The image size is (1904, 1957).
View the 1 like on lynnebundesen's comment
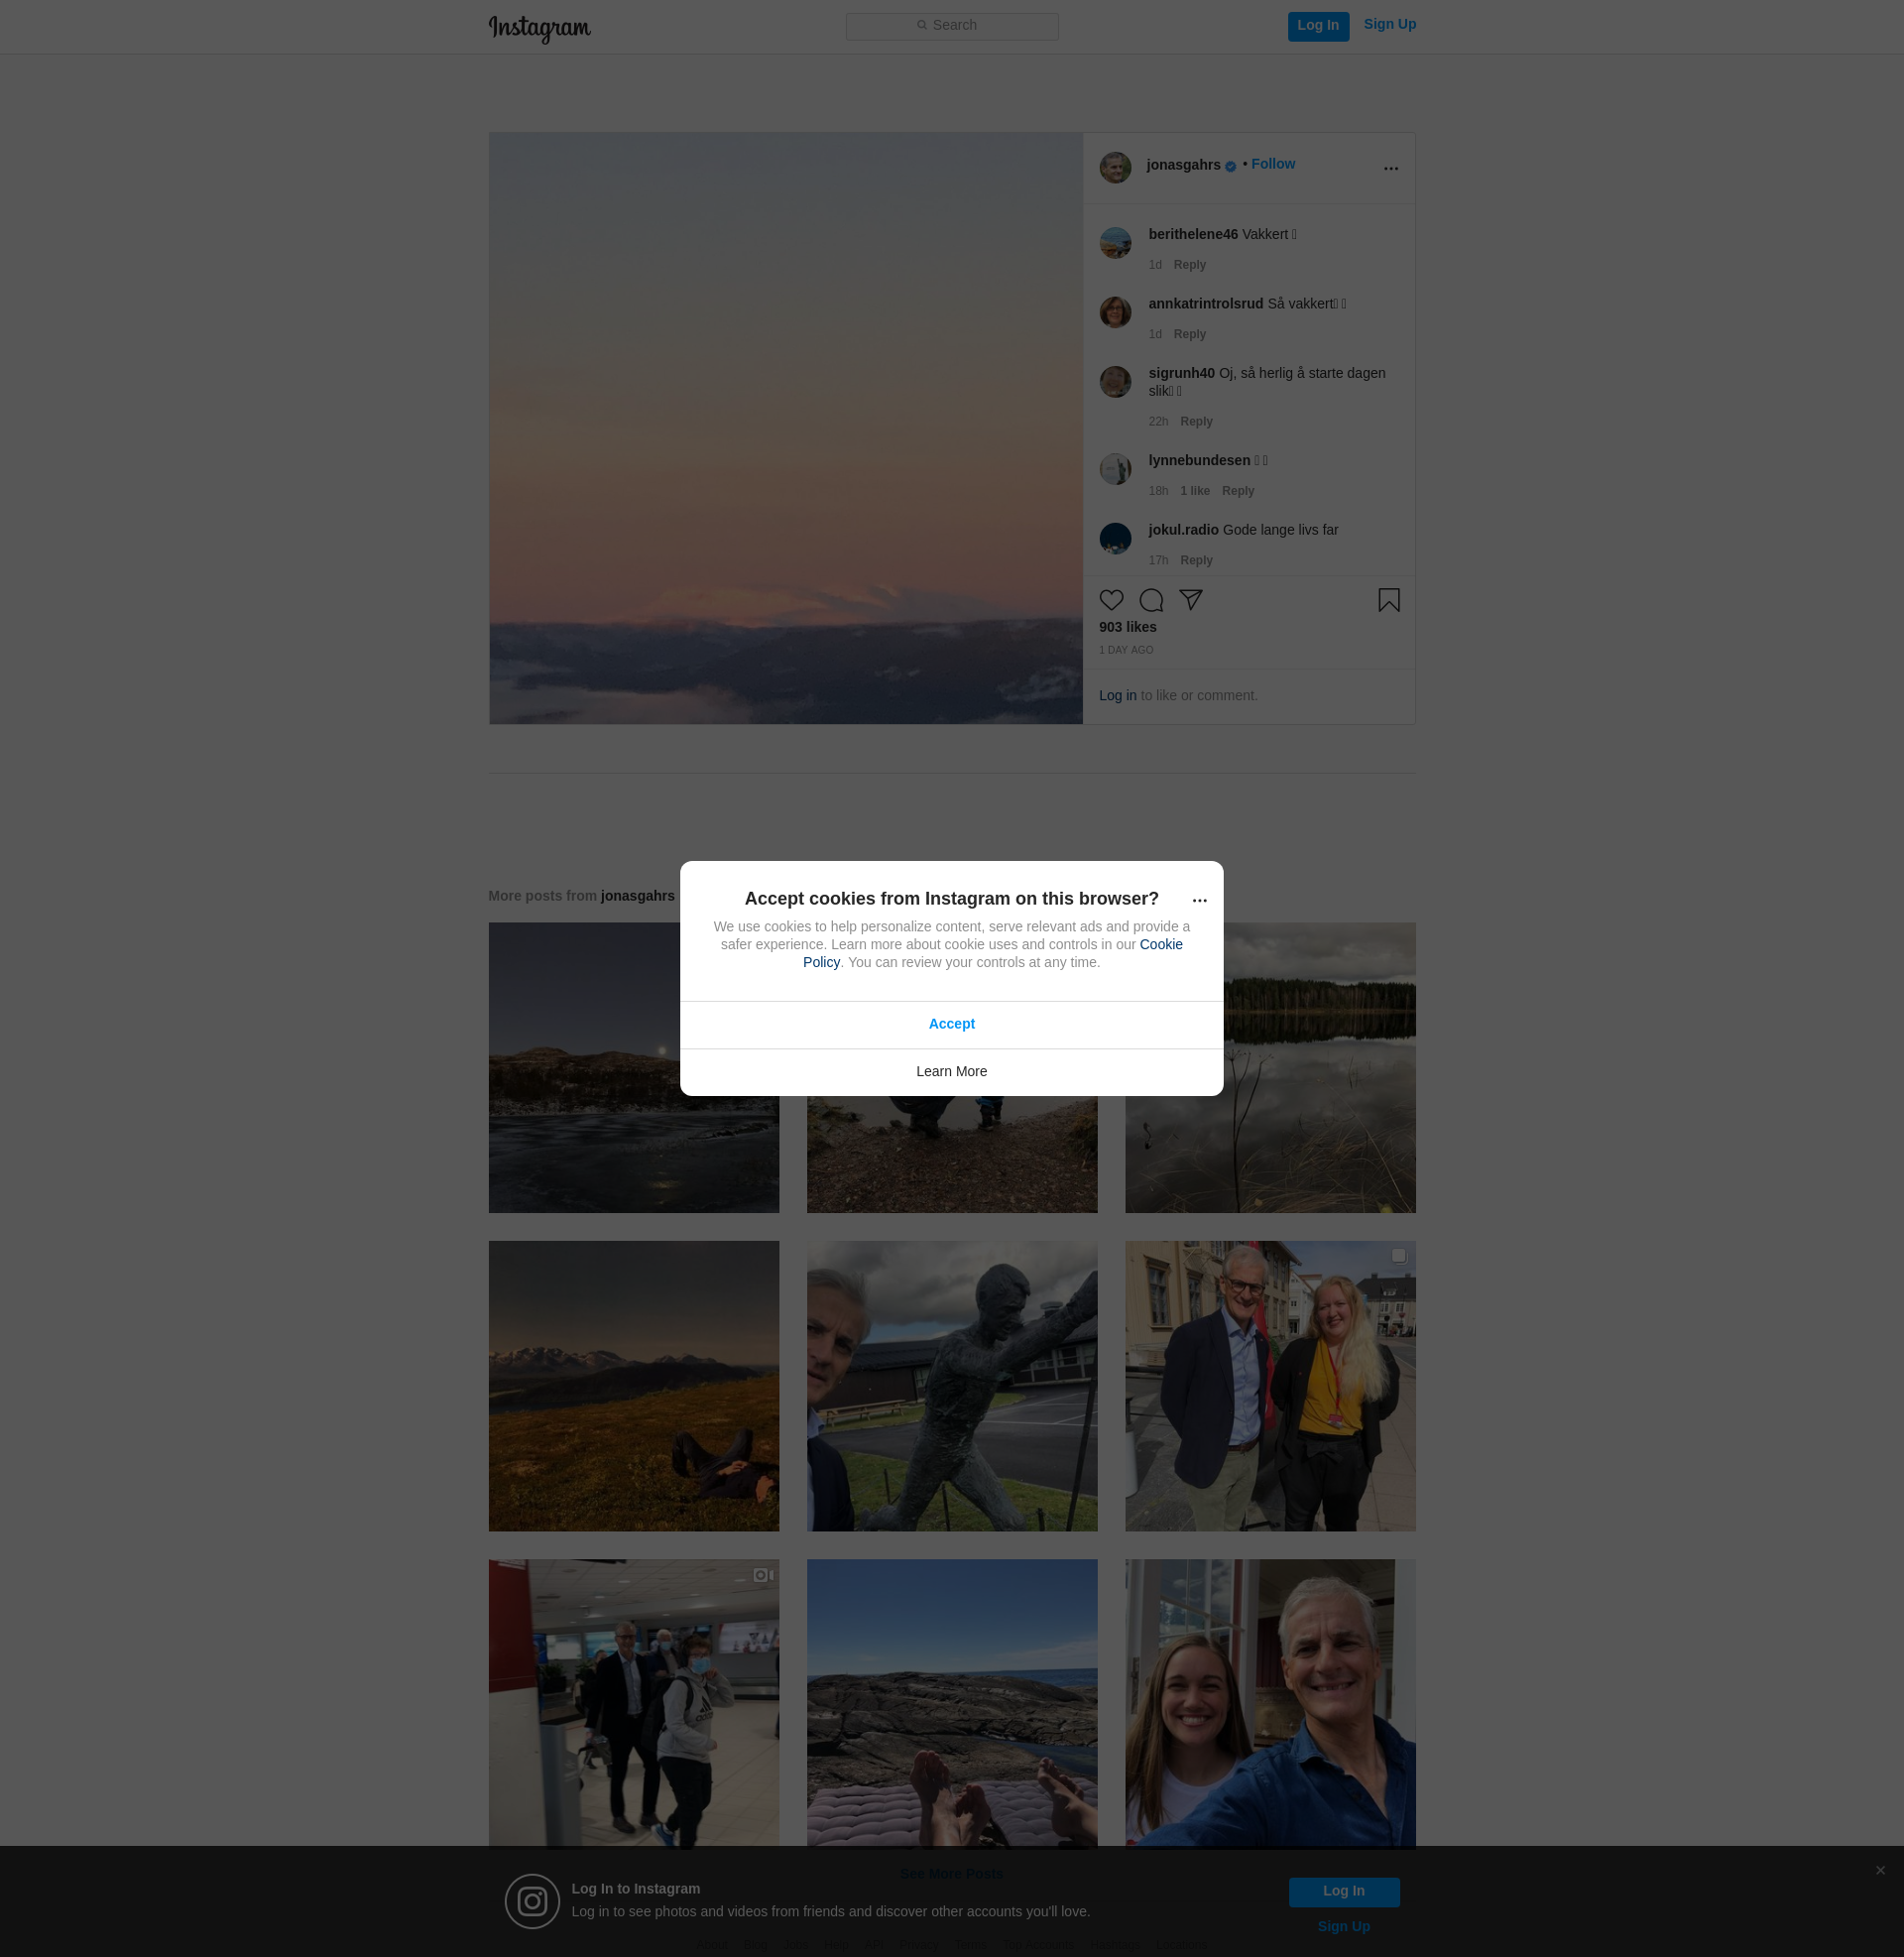[1194, 491]
